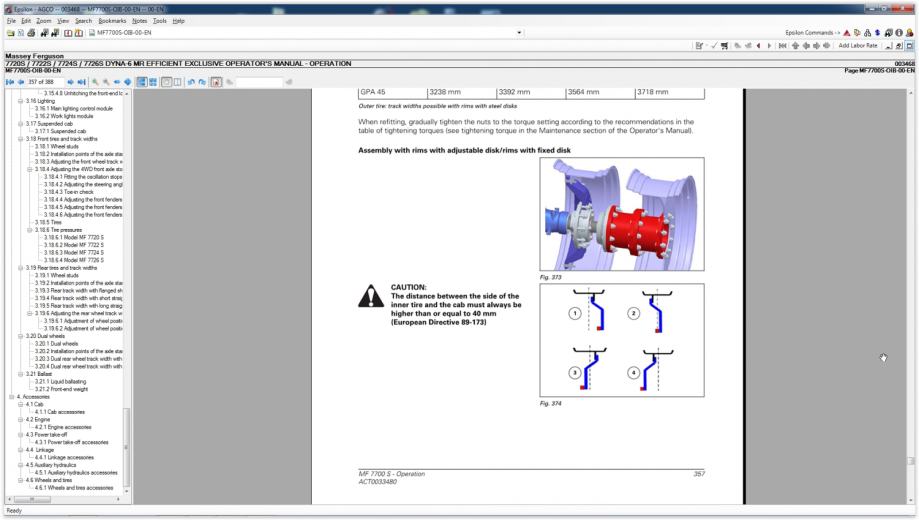Click the rotate left icon in viewer toolbar
Viewport: 919px width, 520px height.
pos(191,82)
